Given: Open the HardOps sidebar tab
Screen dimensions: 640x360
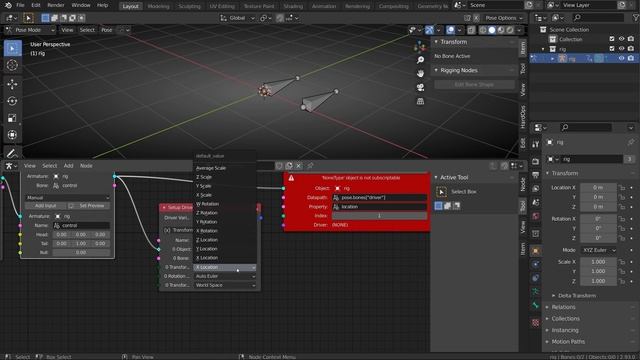Looking at the screenshot, I should 523,117.
